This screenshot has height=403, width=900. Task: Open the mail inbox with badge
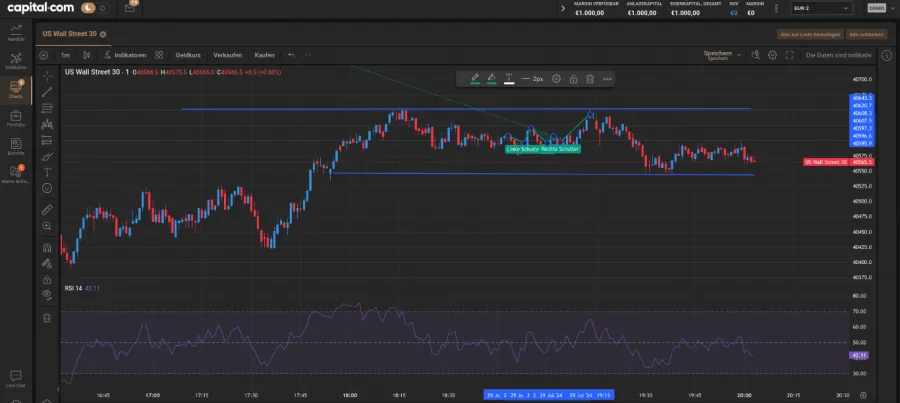point(130,7)
